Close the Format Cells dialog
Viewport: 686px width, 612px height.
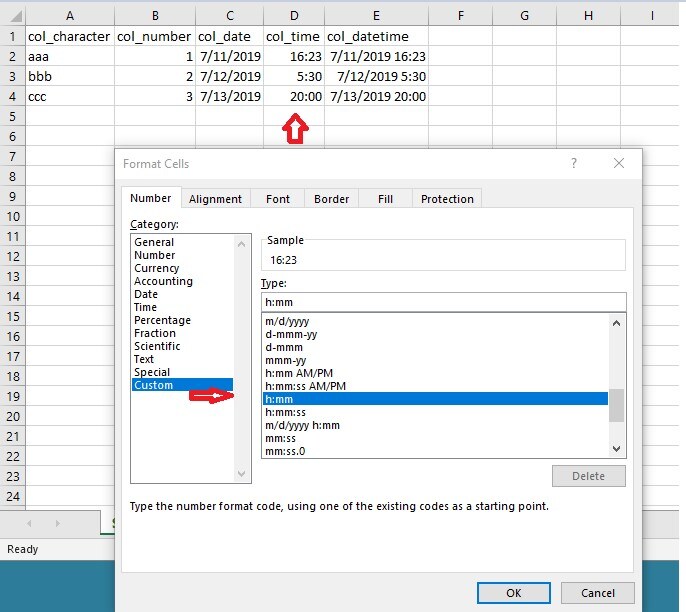click(x=619, y=163)
